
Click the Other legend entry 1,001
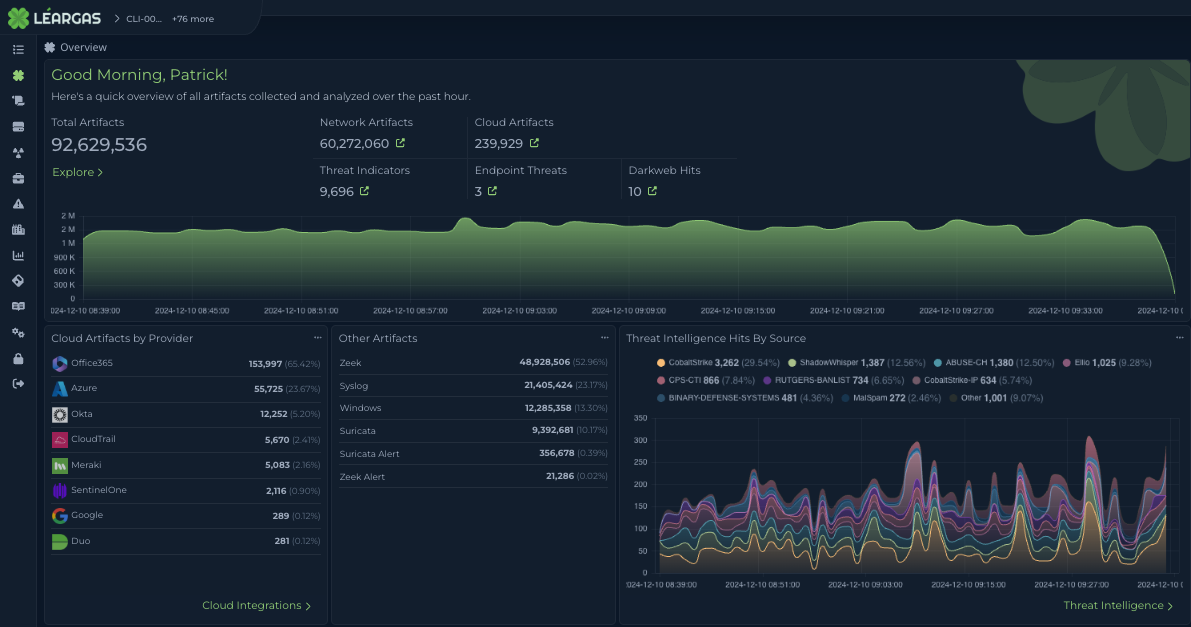pos(996,397)
